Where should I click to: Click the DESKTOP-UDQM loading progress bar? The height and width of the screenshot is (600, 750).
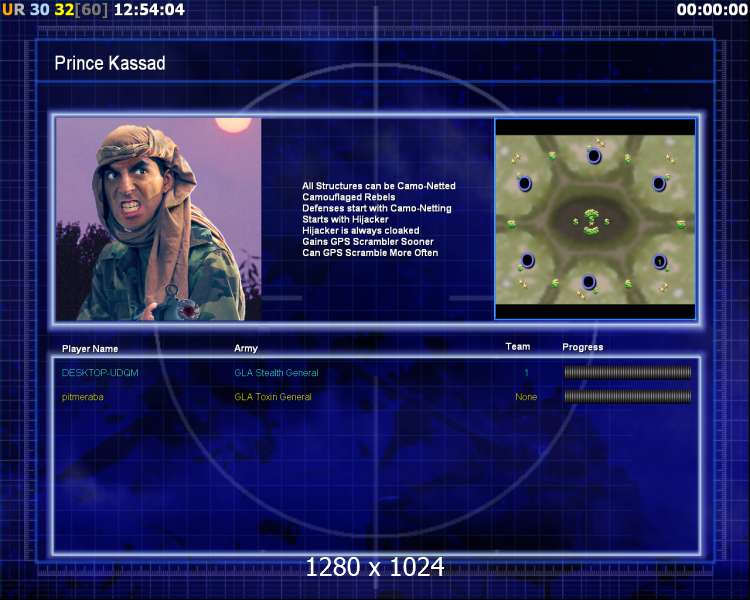coord(628,372)
